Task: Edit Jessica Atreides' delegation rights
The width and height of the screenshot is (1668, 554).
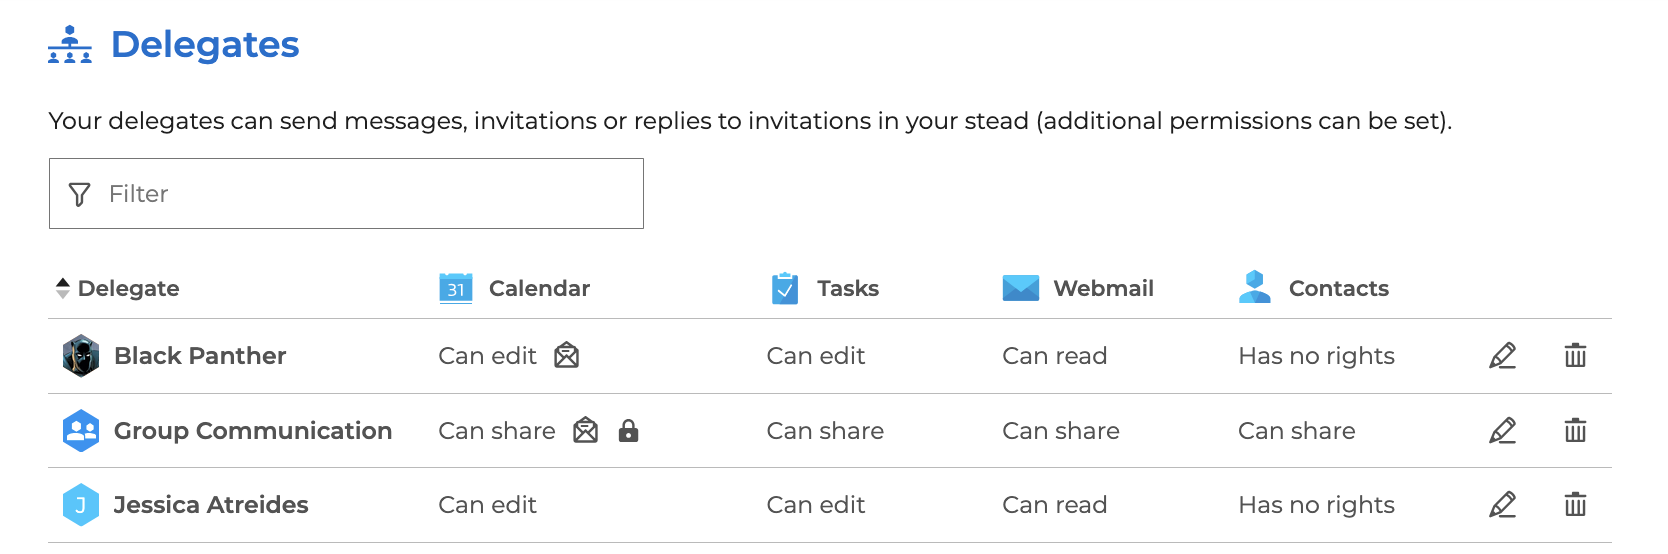Action: [1502, 505]
